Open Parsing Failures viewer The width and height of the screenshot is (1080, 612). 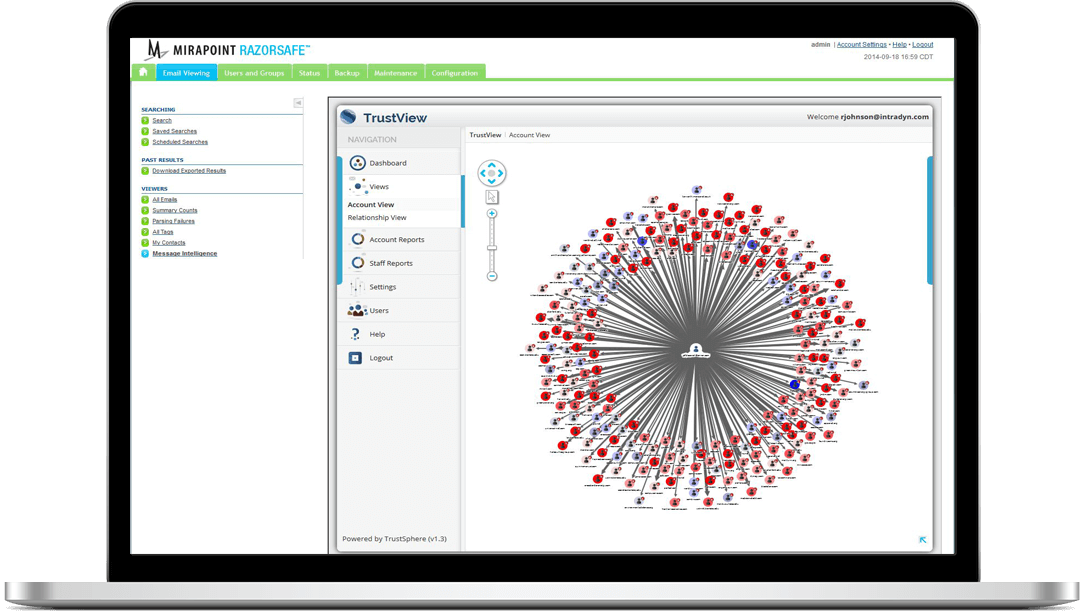173,222
